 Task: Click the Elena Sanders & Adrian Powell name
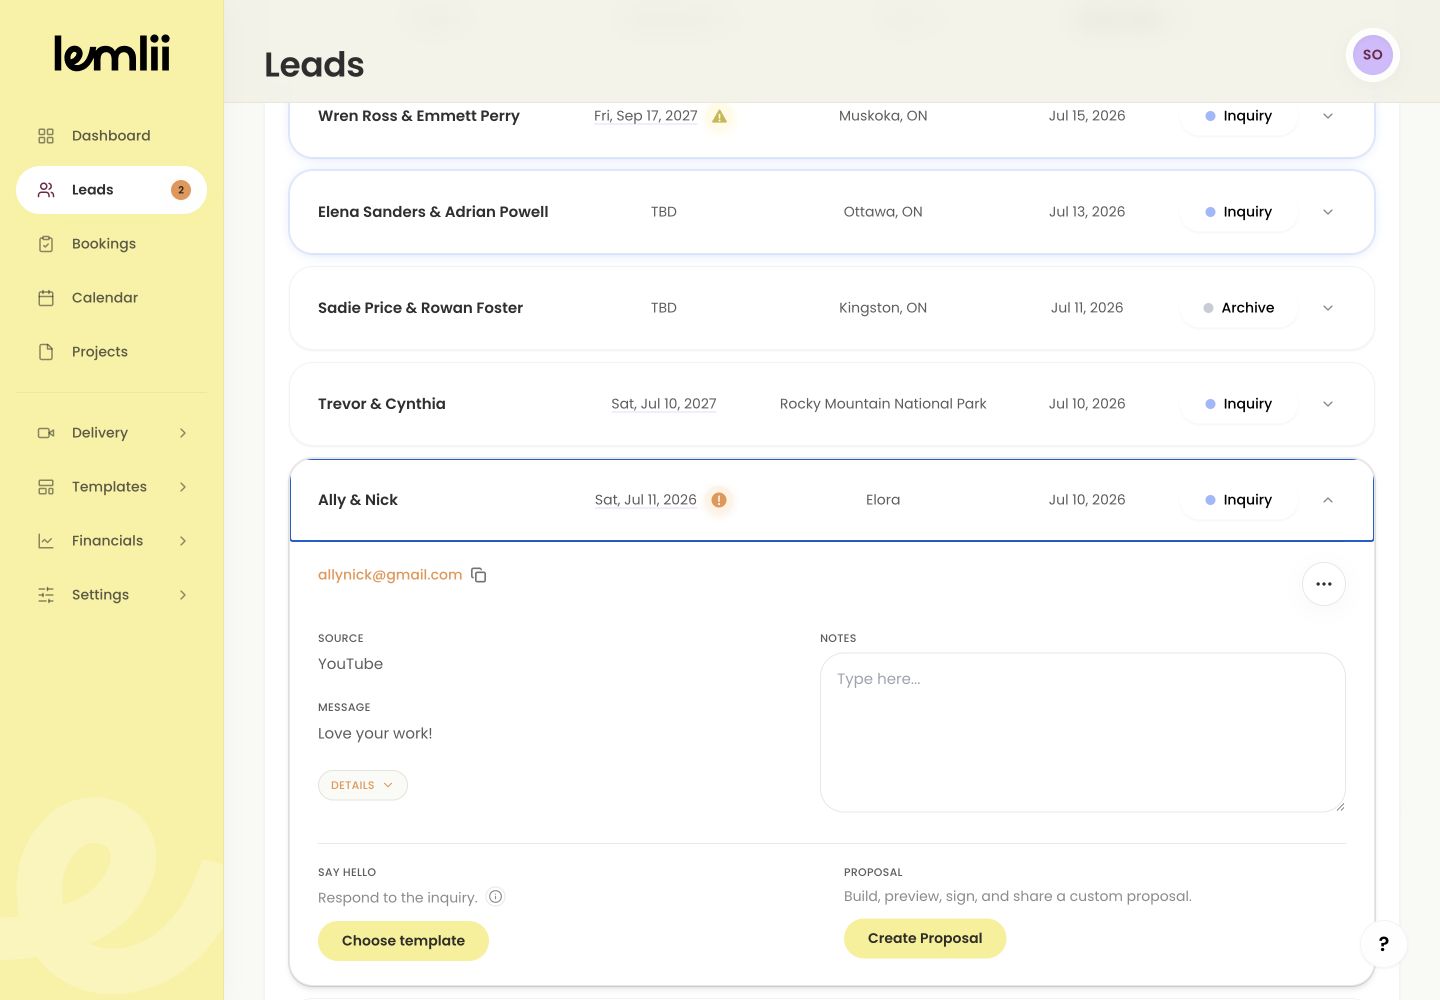[433, 212]
